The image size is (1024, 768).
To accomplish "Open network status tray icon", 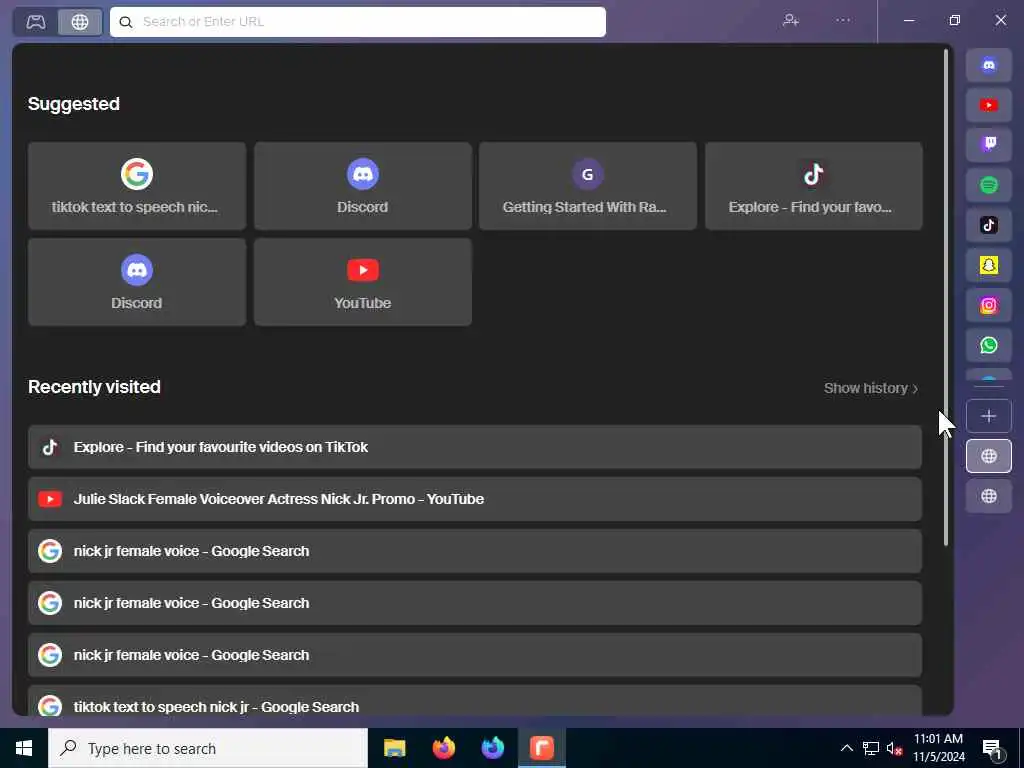I will pos(871,748).
